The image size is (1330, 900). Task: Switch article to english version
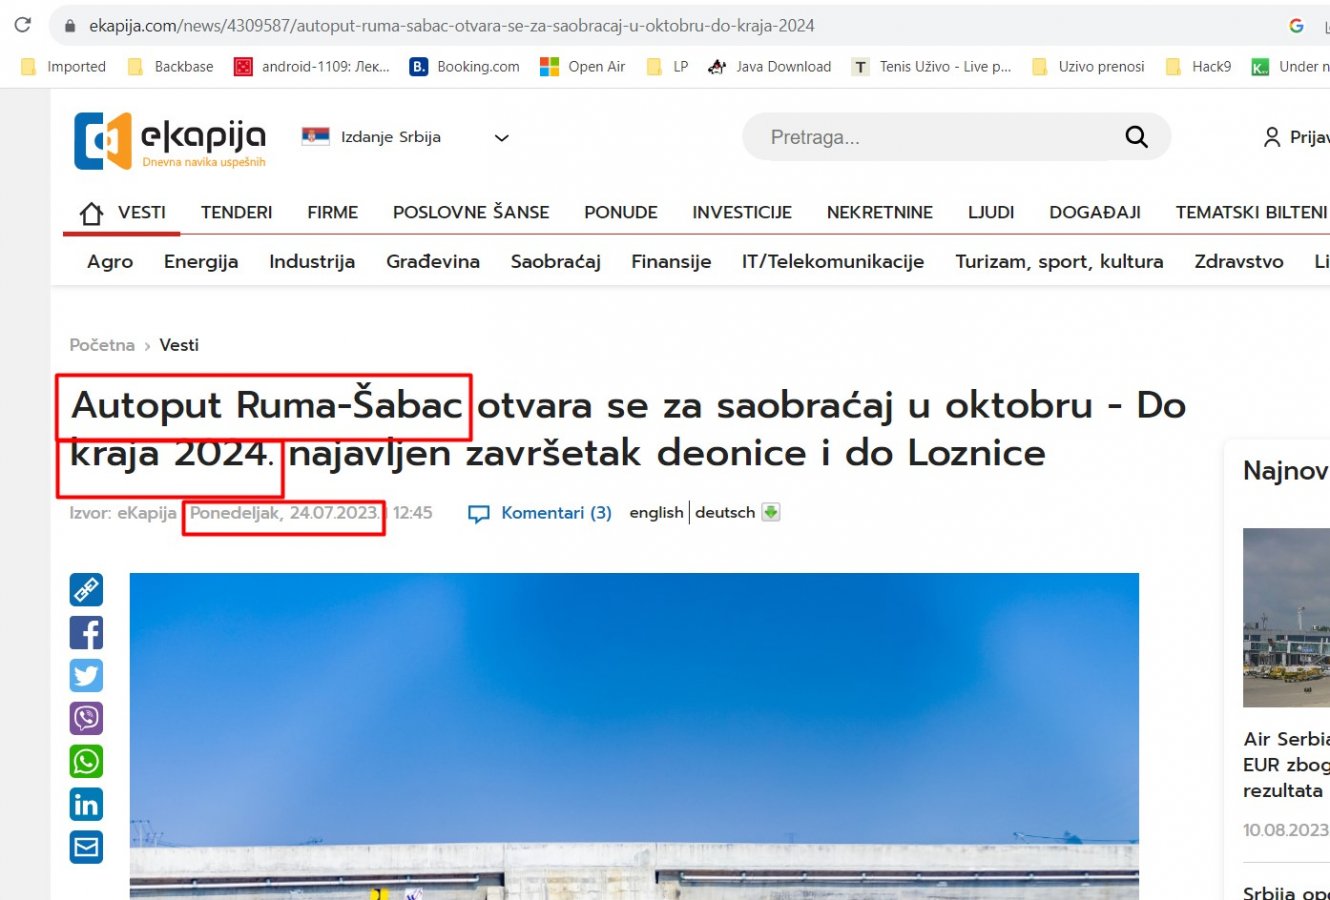pyautogui.click(x=656, y=513)
